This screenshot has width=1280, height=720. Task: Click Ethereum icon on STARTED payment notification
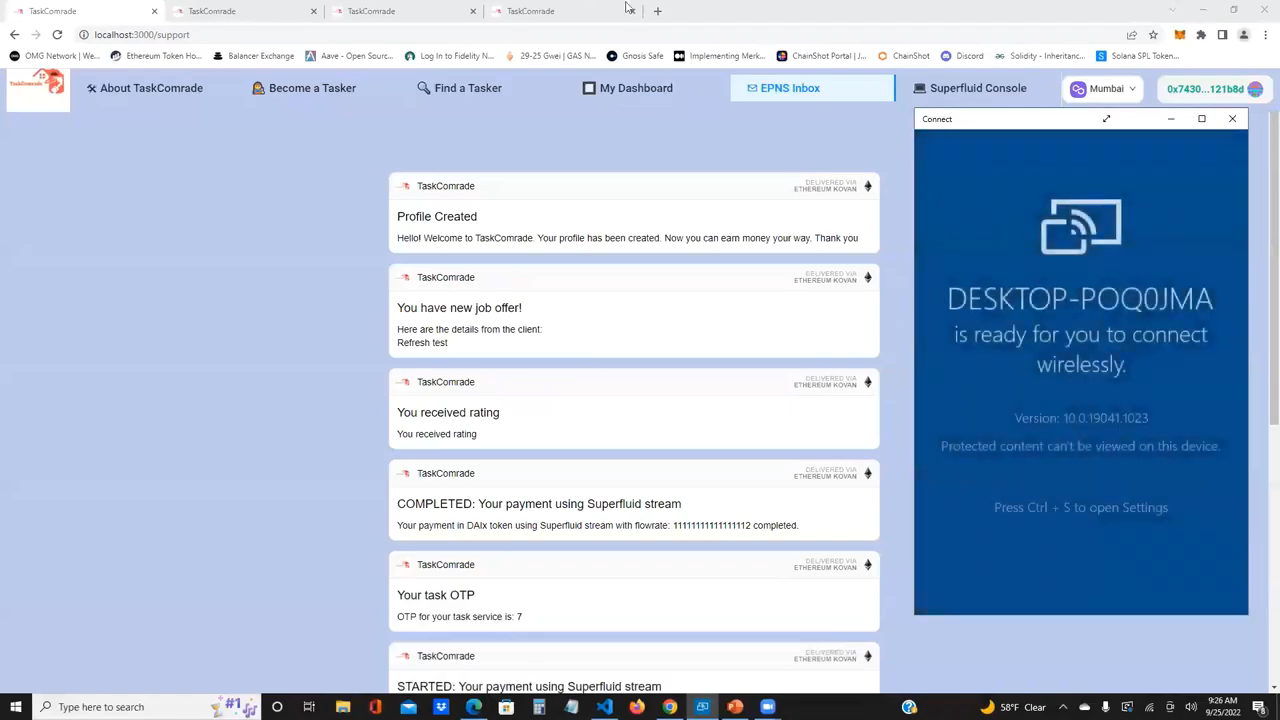click(868, 656)
